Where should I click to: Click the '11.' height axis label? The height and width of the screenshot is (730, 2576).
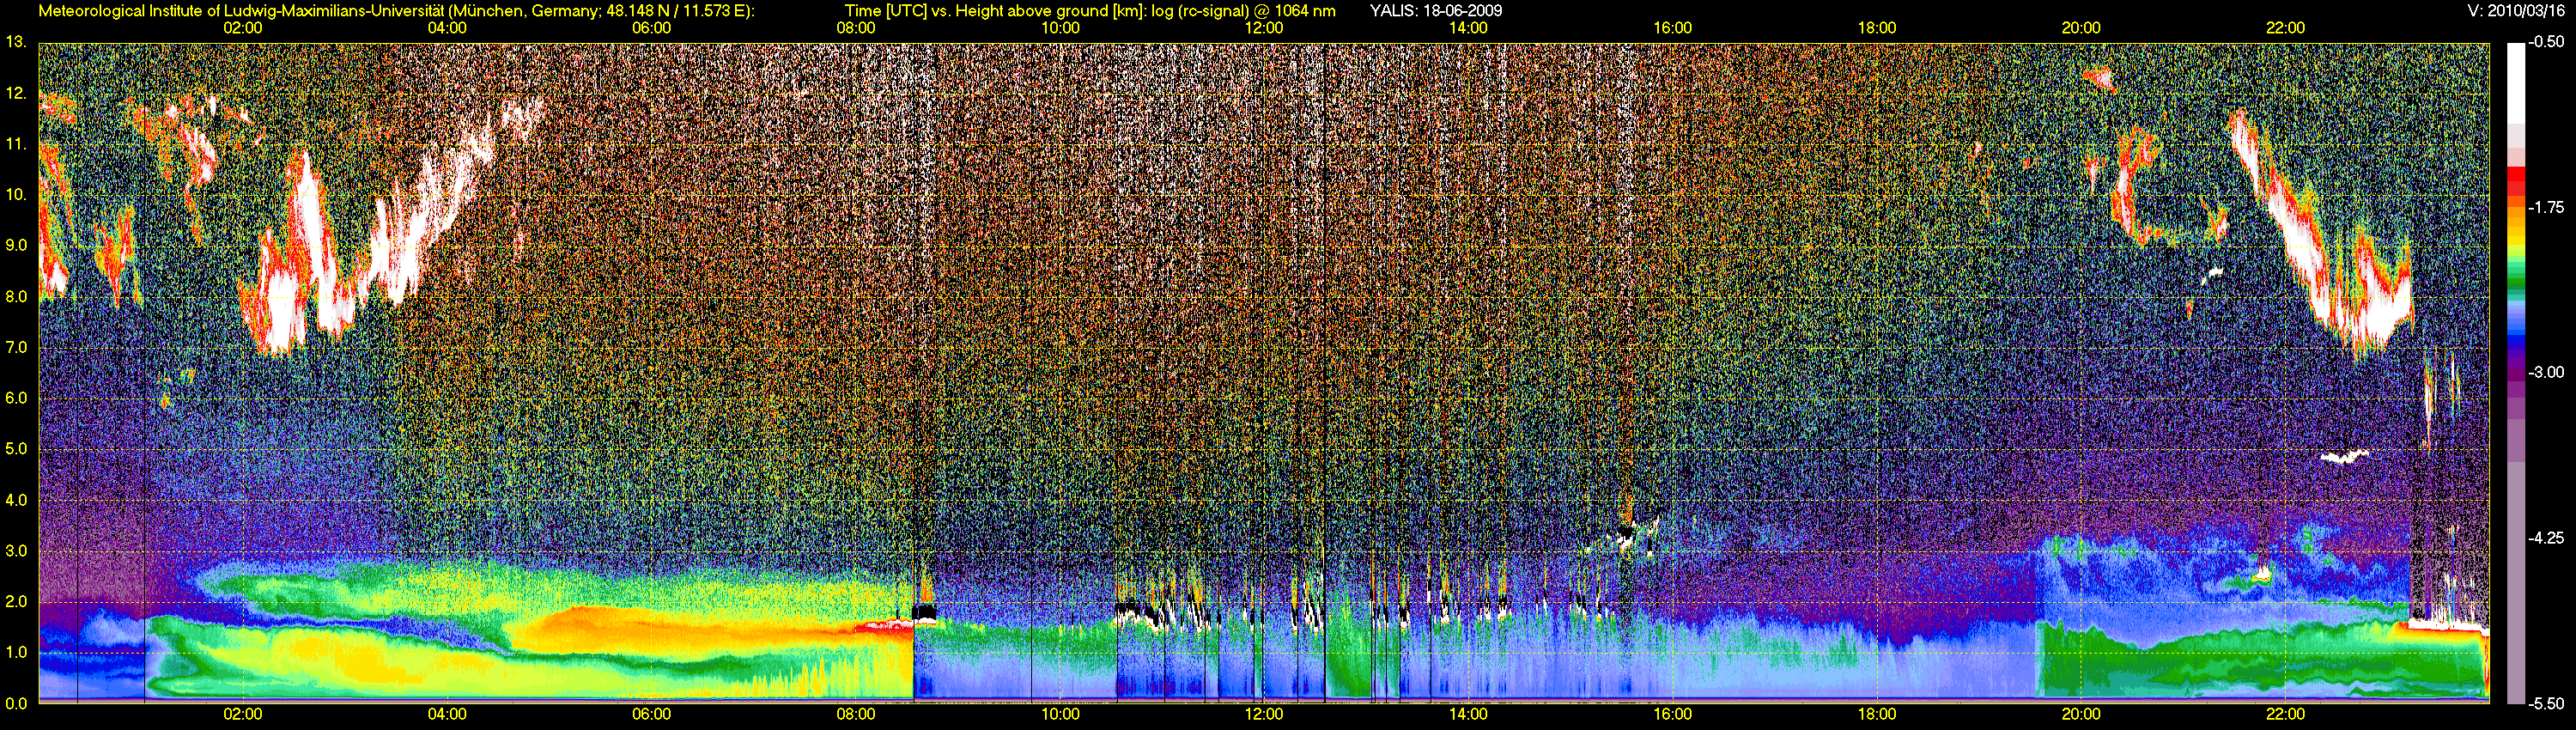16,144
